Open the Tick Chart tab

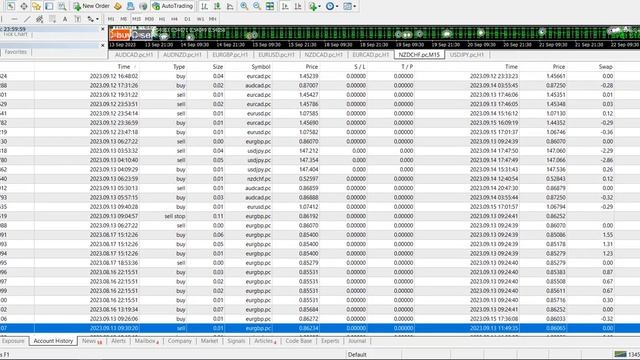point(15,35)
